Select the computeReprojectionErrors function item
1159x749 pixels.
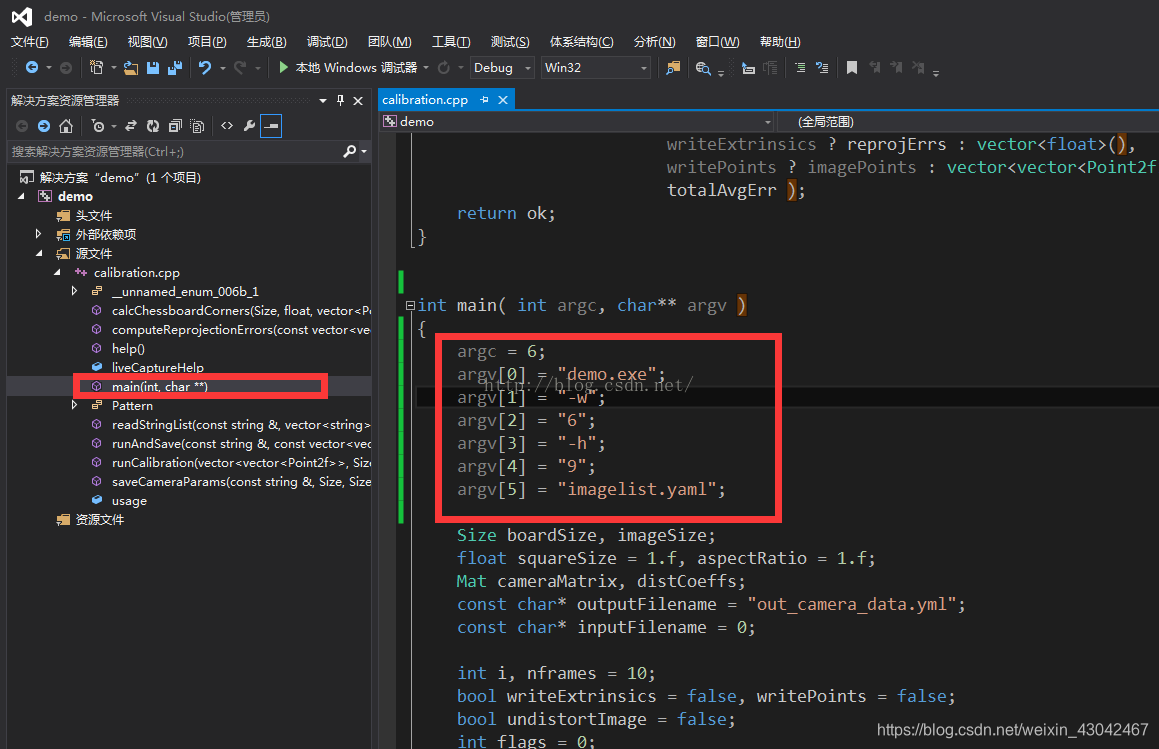pyautogui.click(x=241, y=330)
